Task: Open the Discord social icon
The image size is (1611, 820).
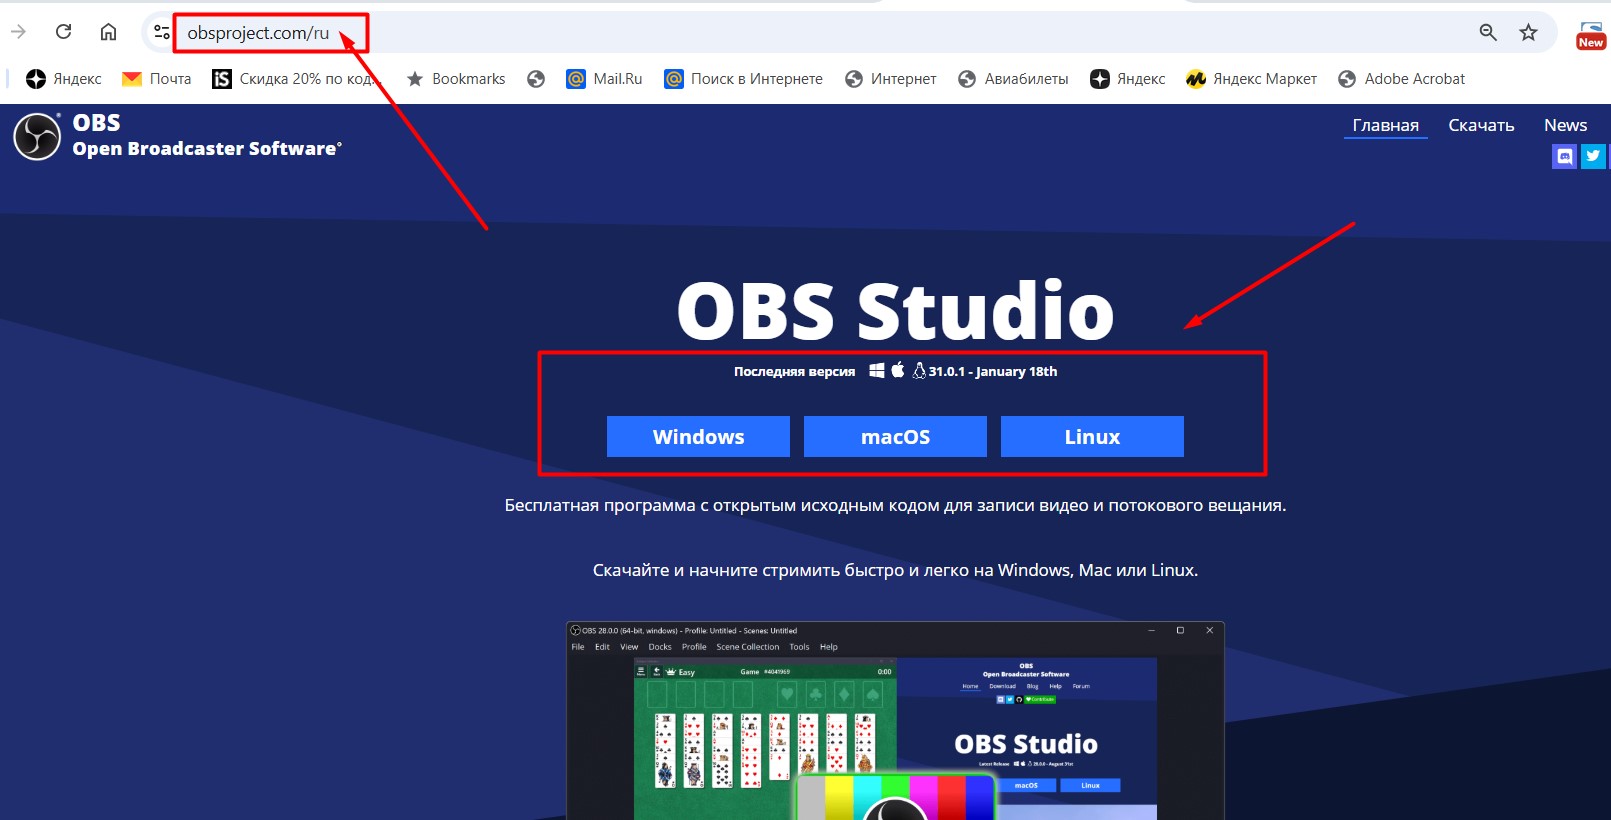Action: pyautogui.click(x=1564, y=156)
